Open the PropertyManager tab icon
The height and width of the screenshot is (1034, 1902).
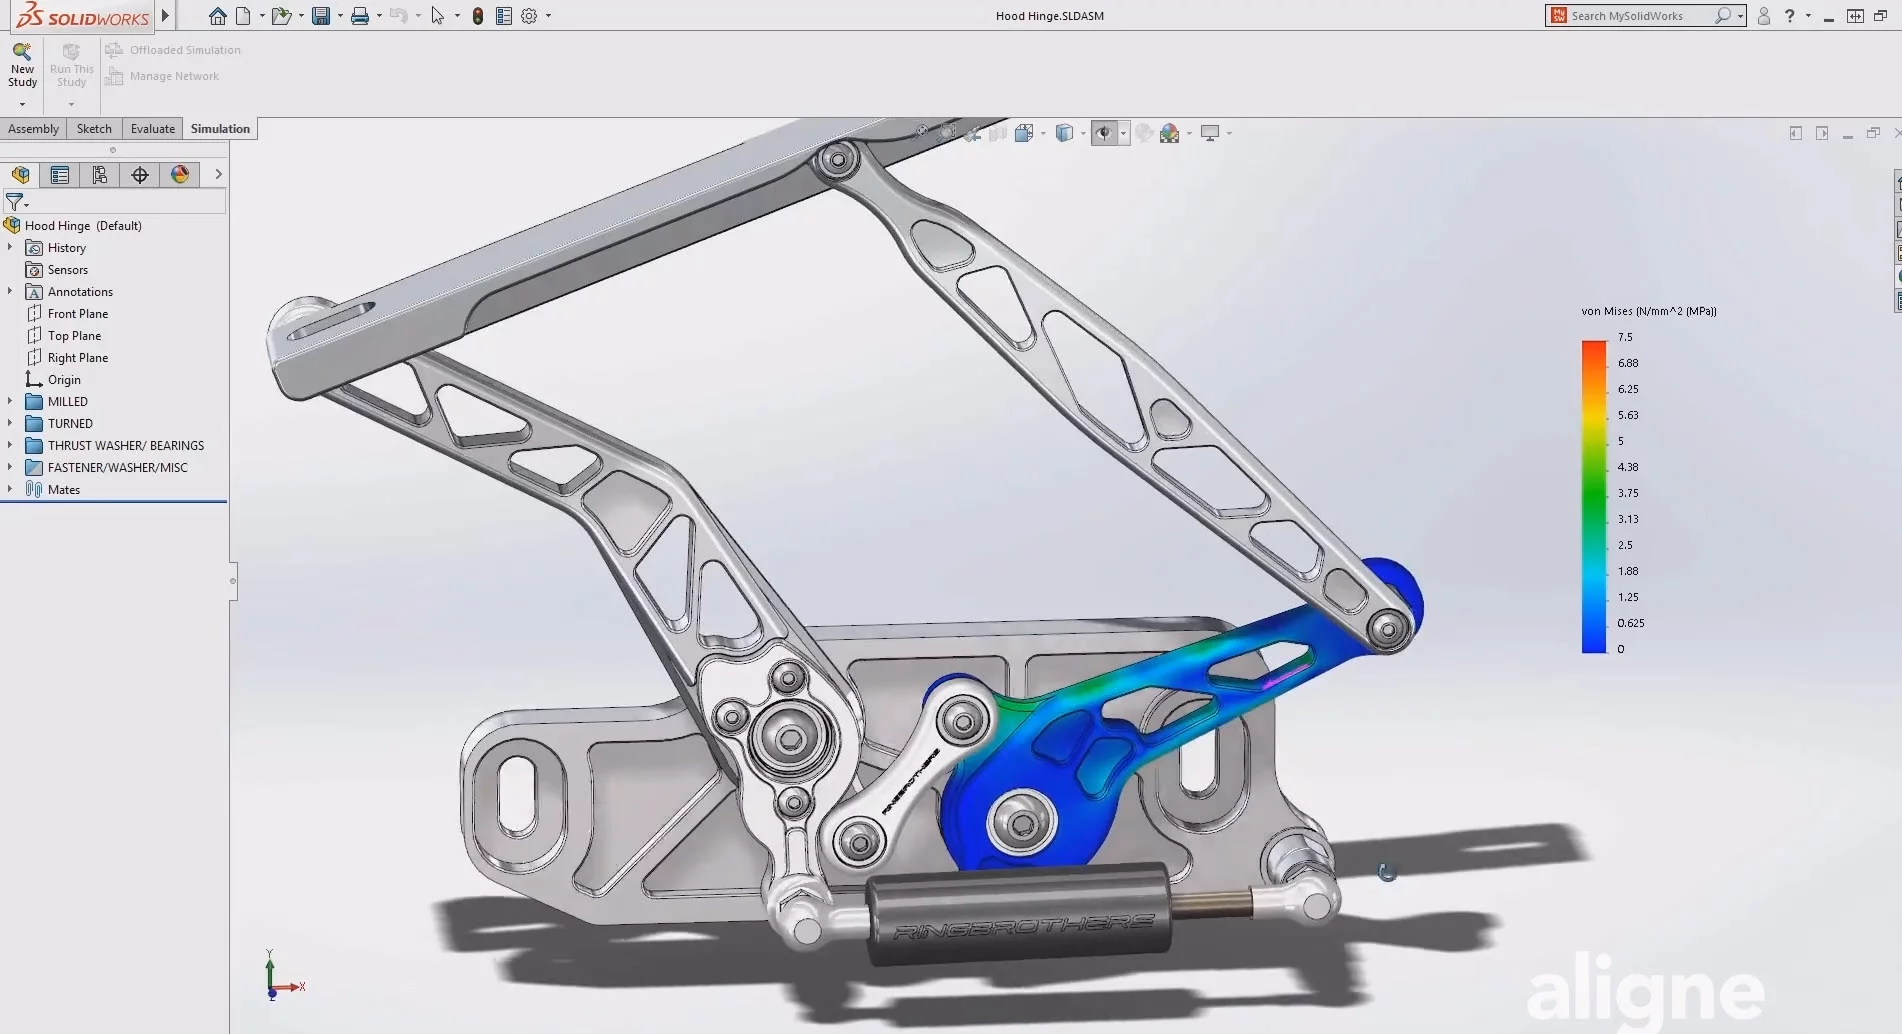tap(60, 175)
